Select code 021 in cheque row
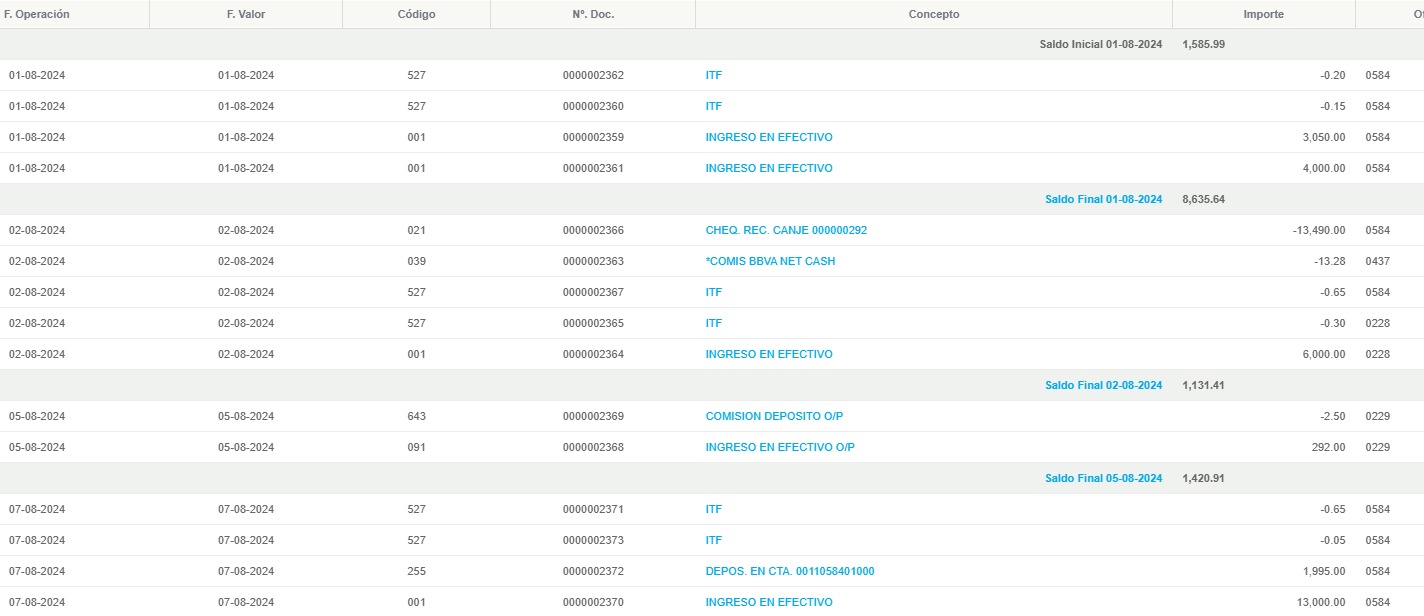1424x616 pixels. 416,230
